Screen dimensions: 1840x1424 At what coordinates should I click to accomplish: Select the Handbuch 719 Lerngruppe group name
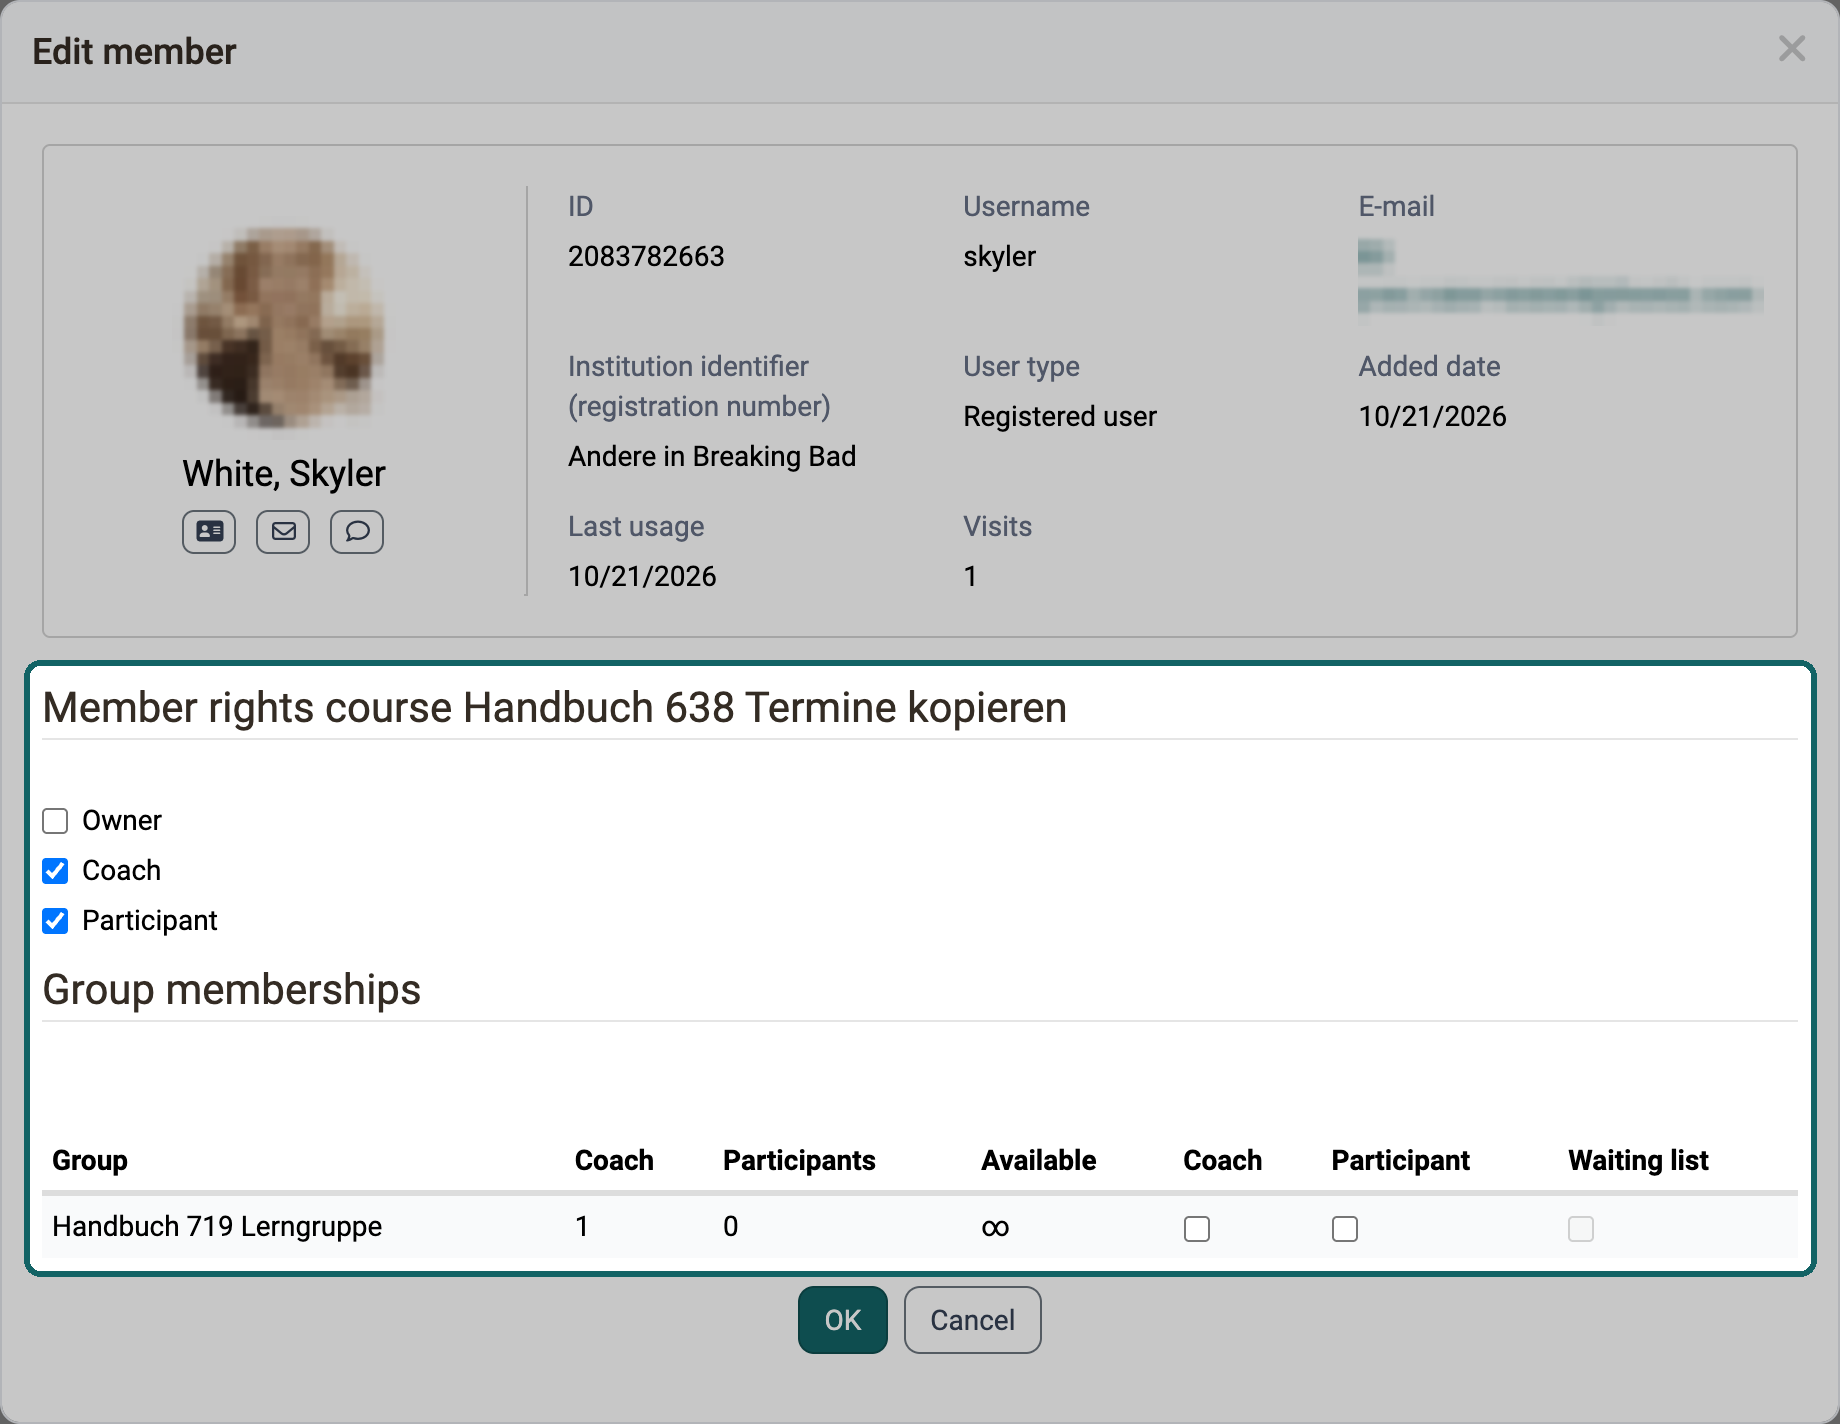coord(217,1226)
